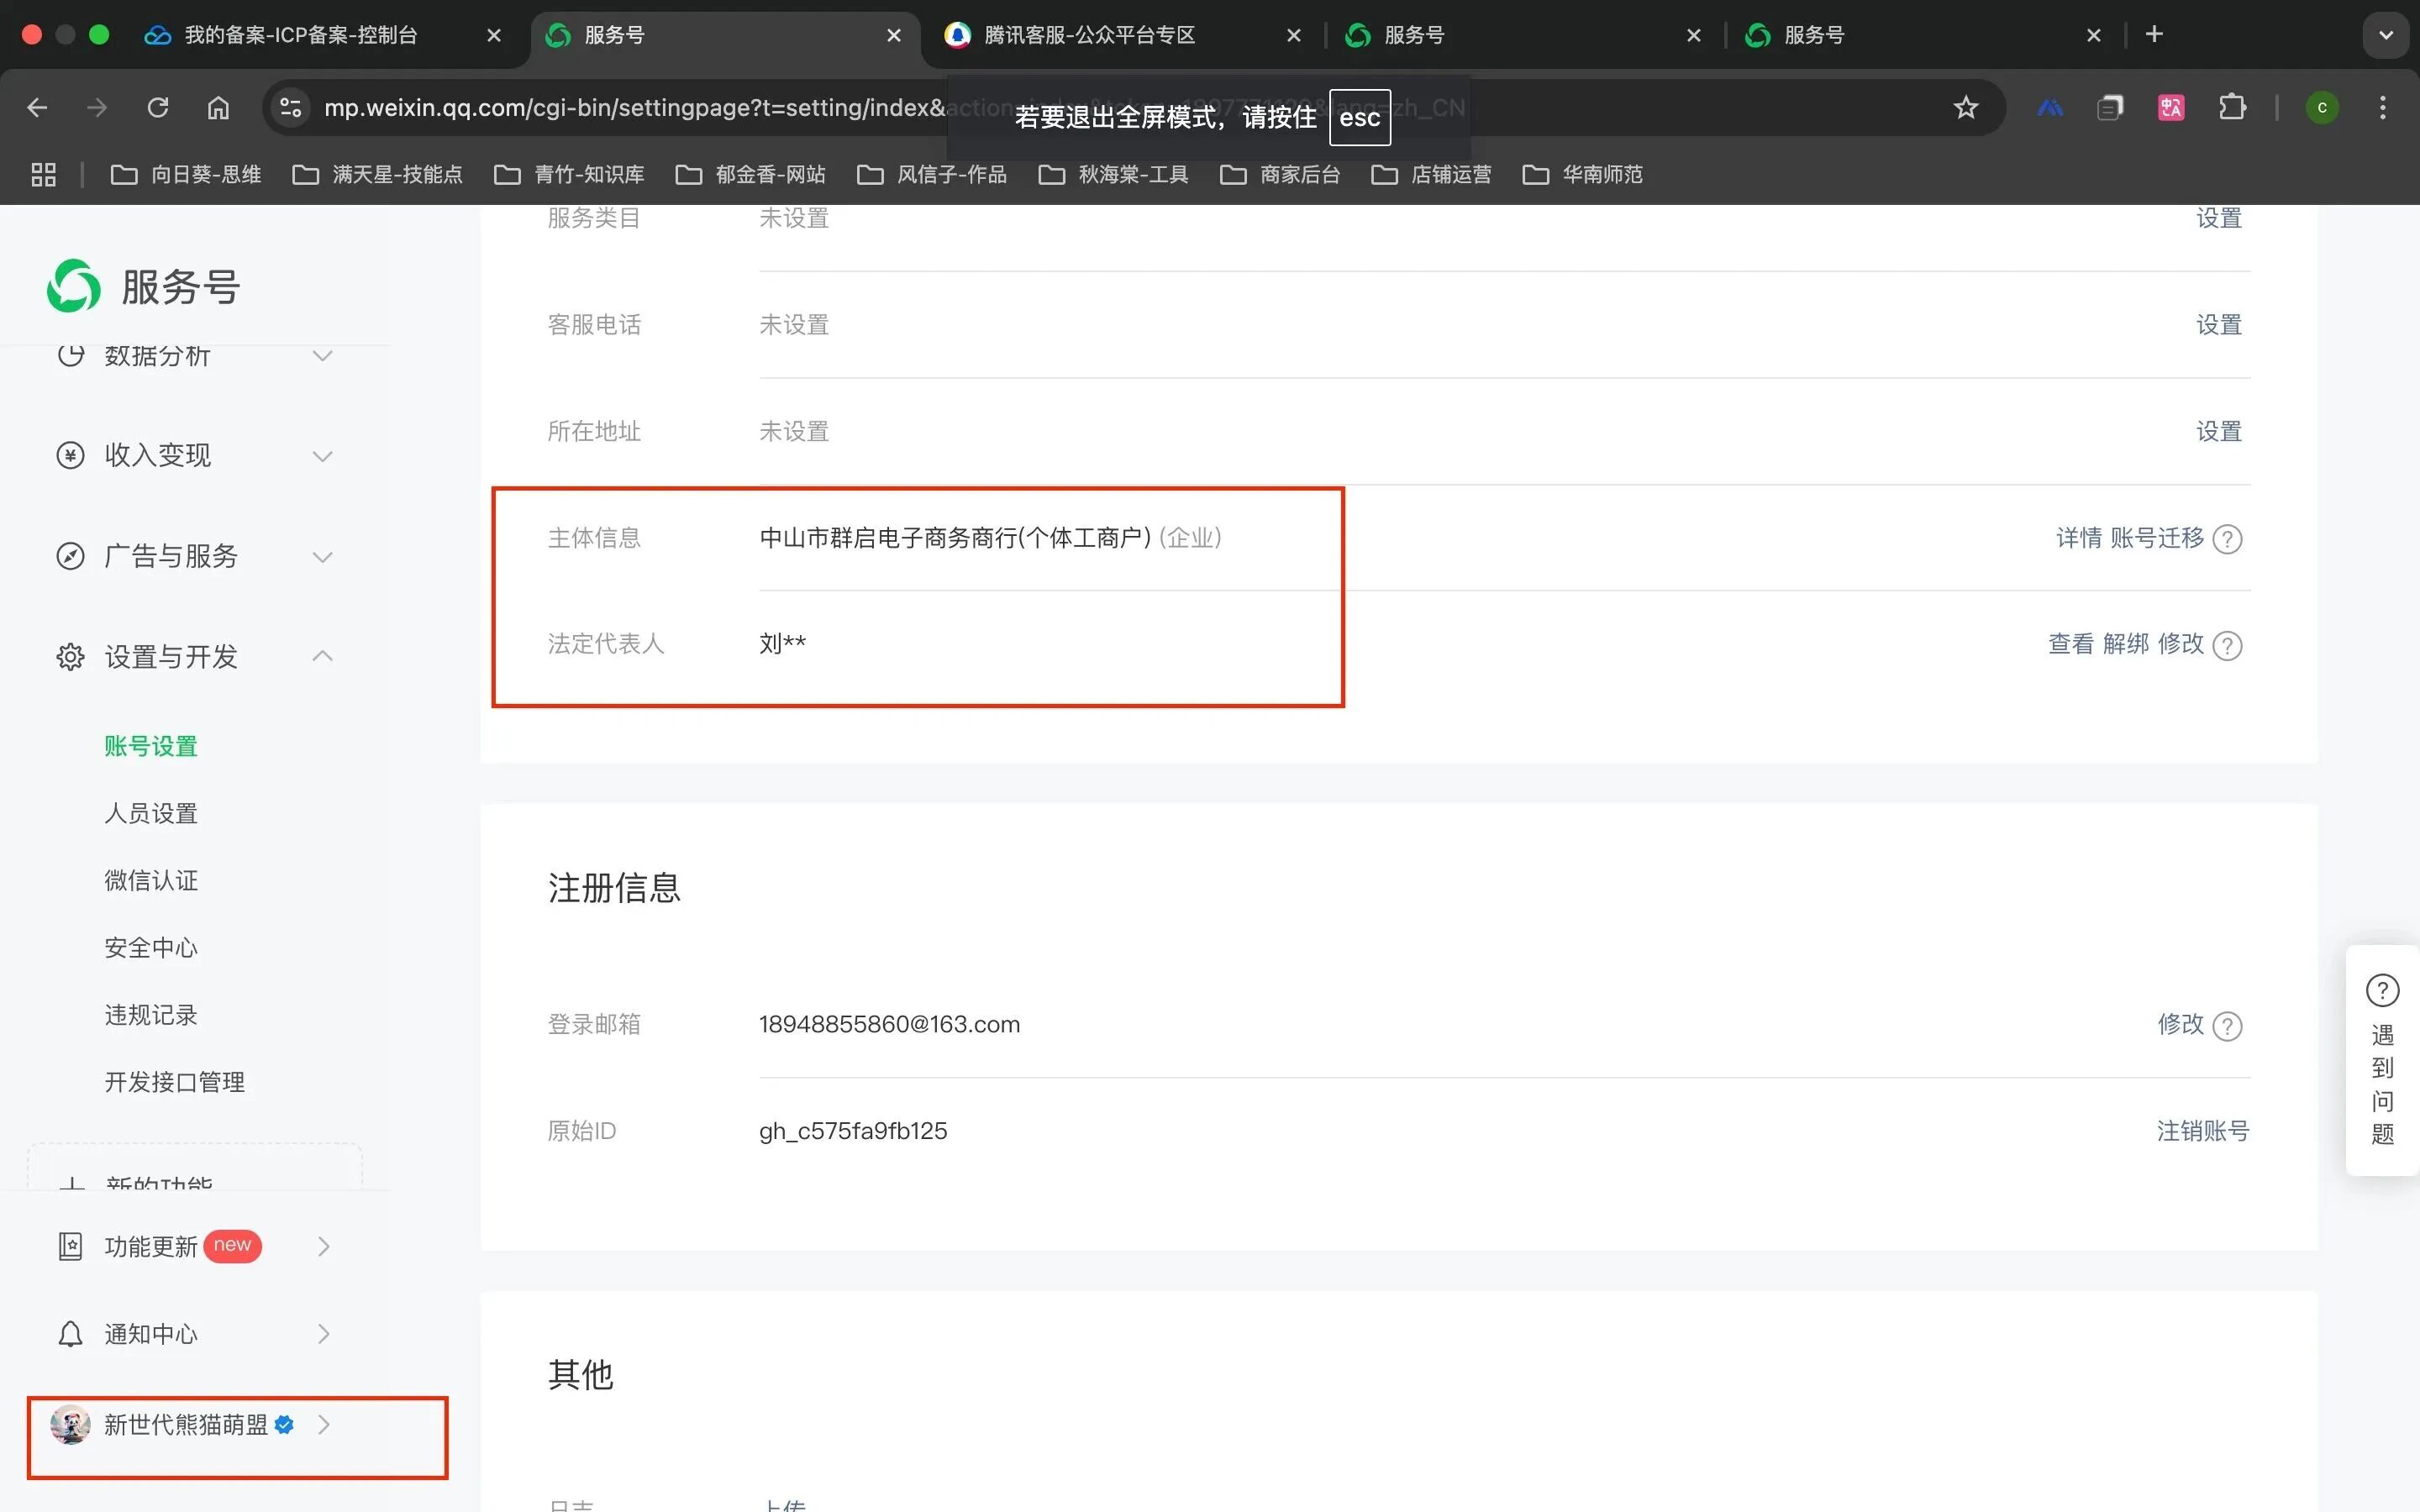Click the browser home icon
2420x1512 pixels.
point(218,108)
